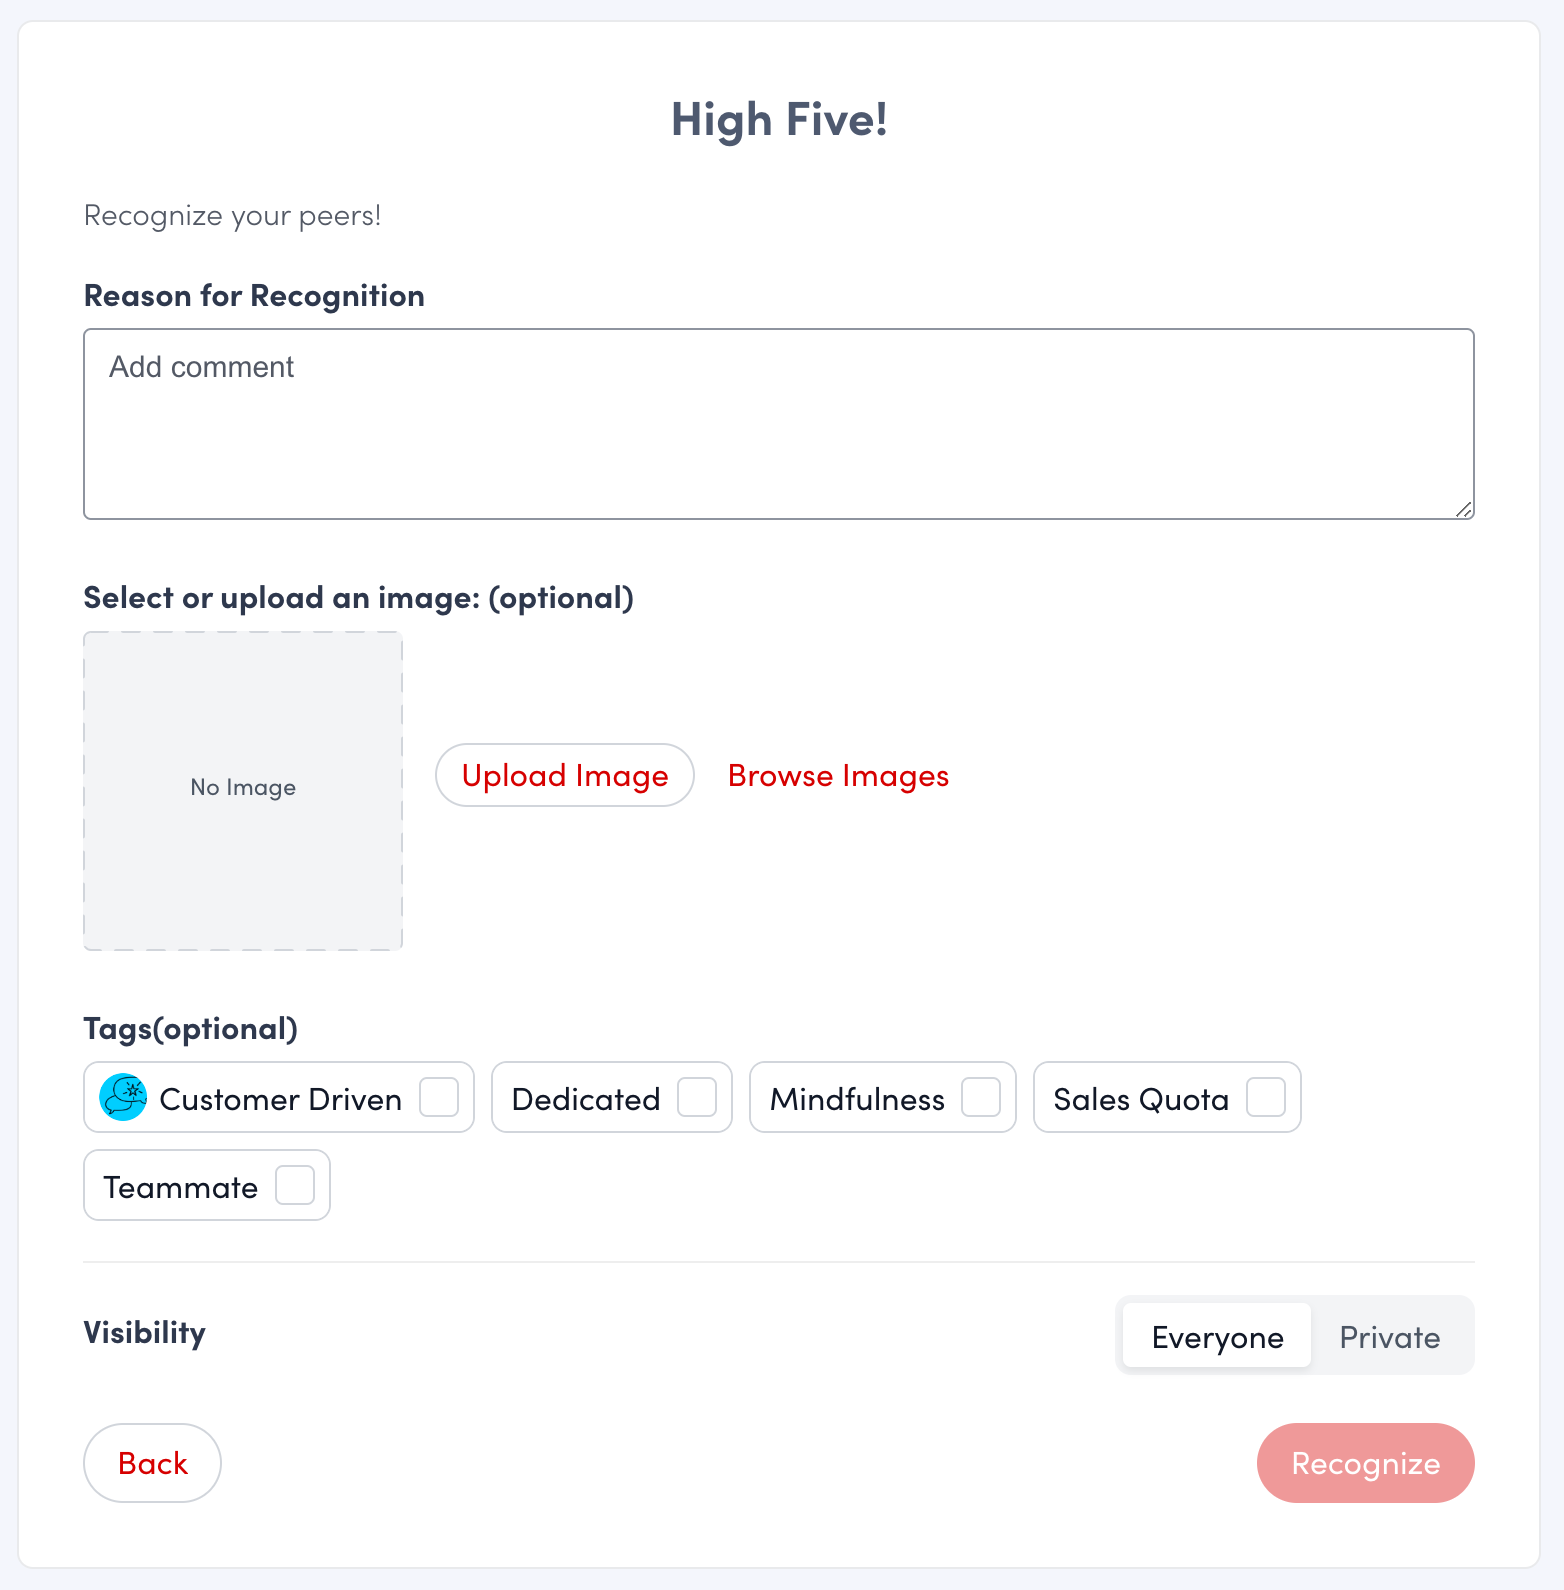The height and width of the screenshot is (1590, 1564).
Task: Click the Teammate tag label text
Action: pos(181,1187)
